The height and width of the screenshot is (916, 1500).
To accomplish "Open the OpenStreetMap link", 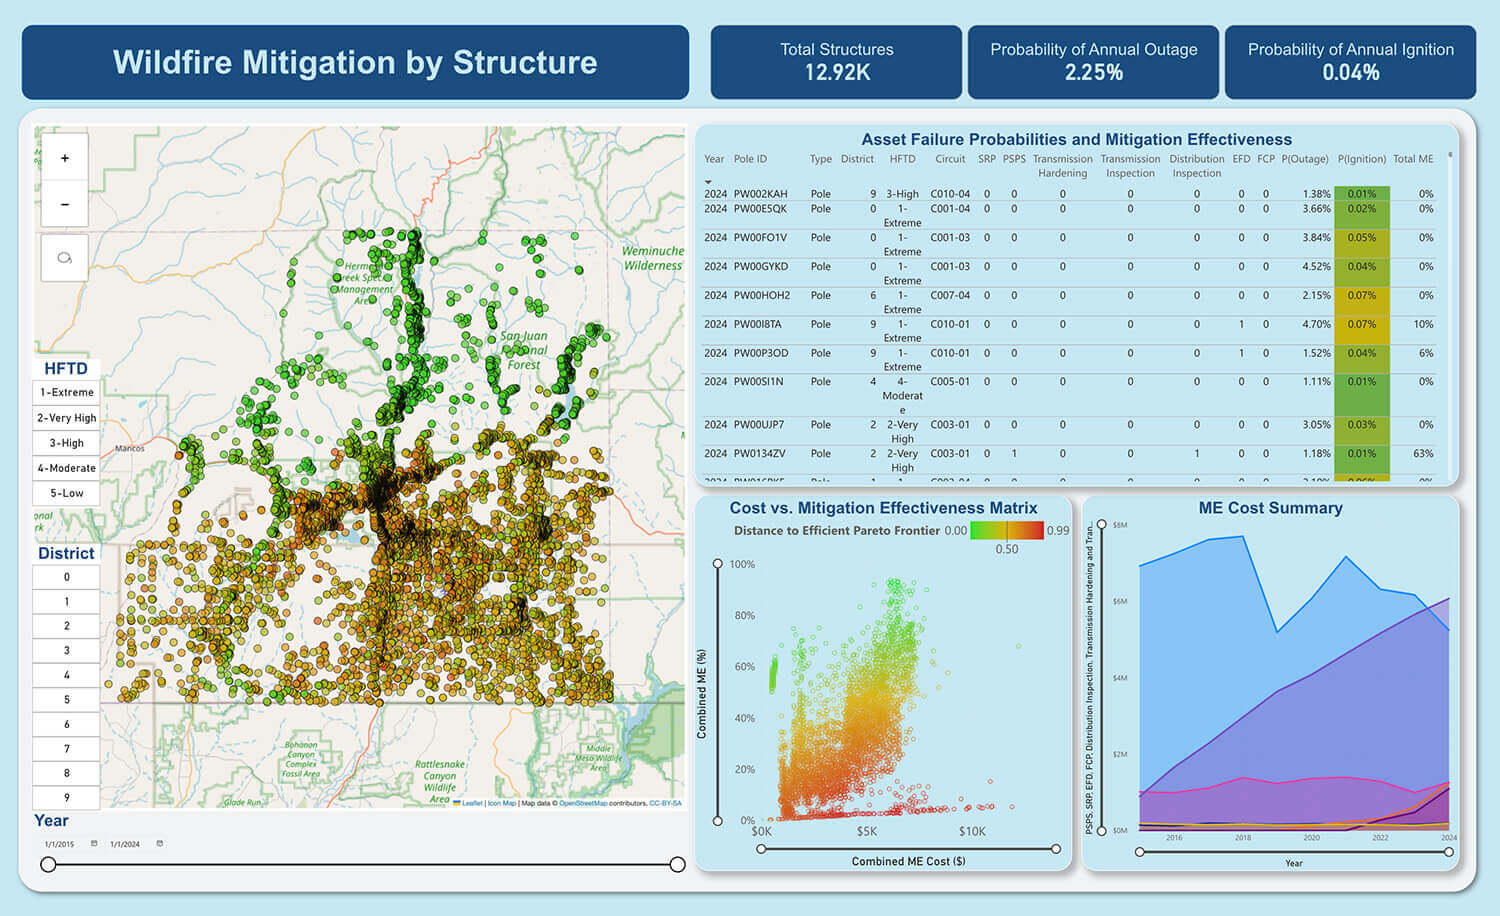I will (586, 803).
